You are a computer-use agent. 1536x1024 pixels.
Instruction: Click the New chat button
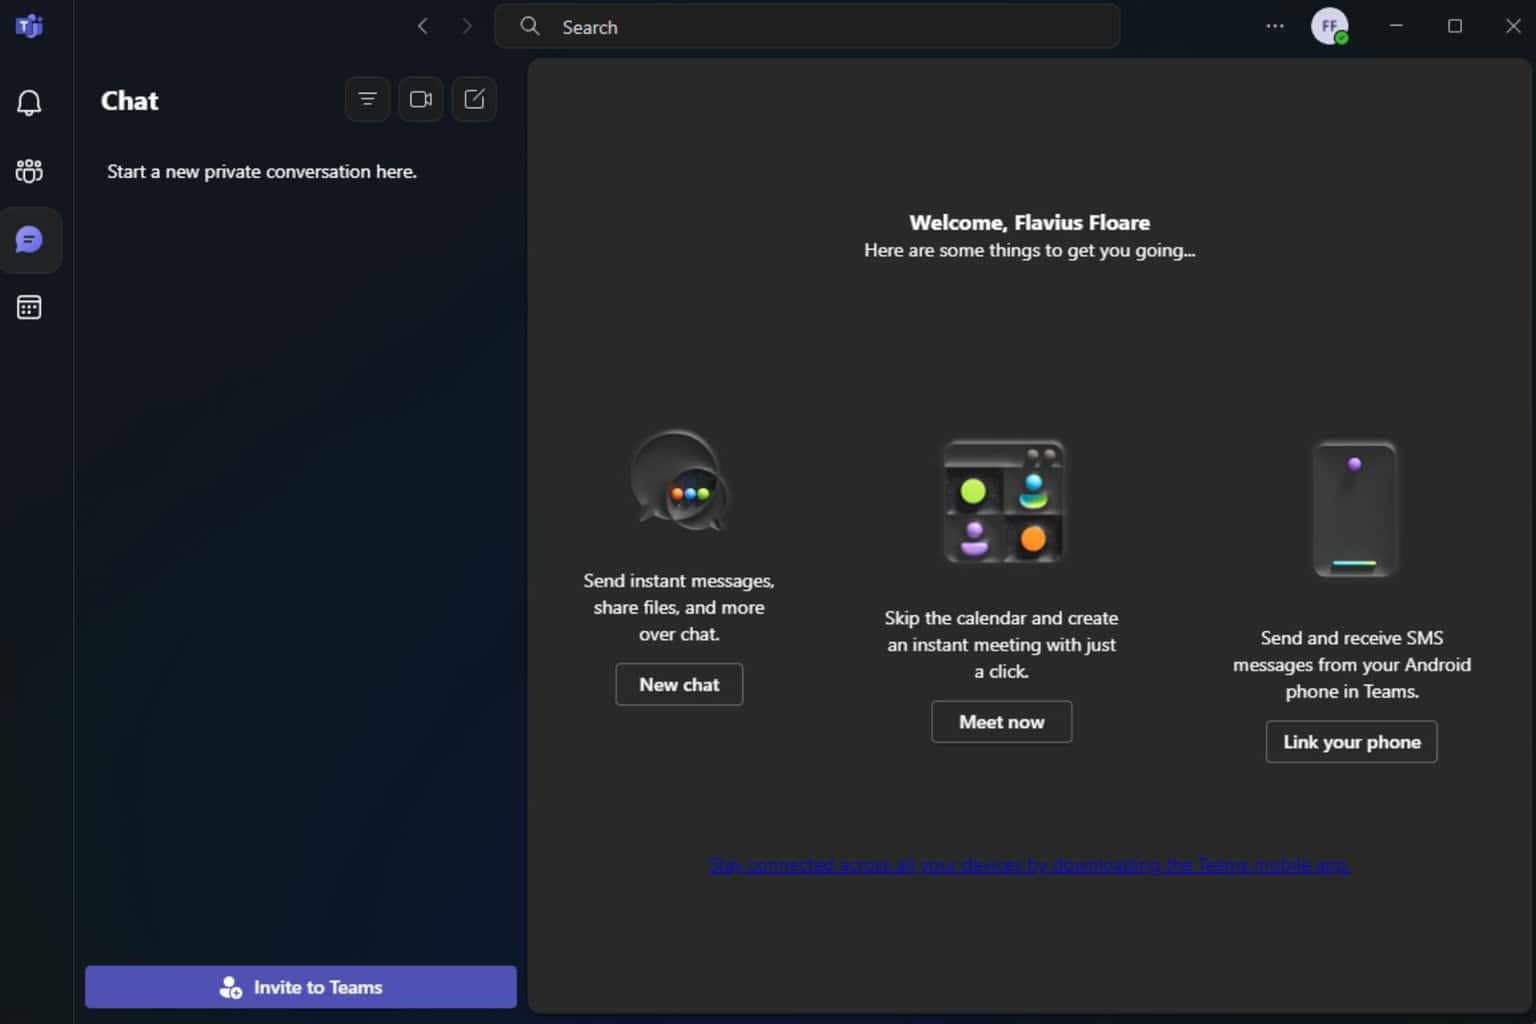click(x=679, y=685)
